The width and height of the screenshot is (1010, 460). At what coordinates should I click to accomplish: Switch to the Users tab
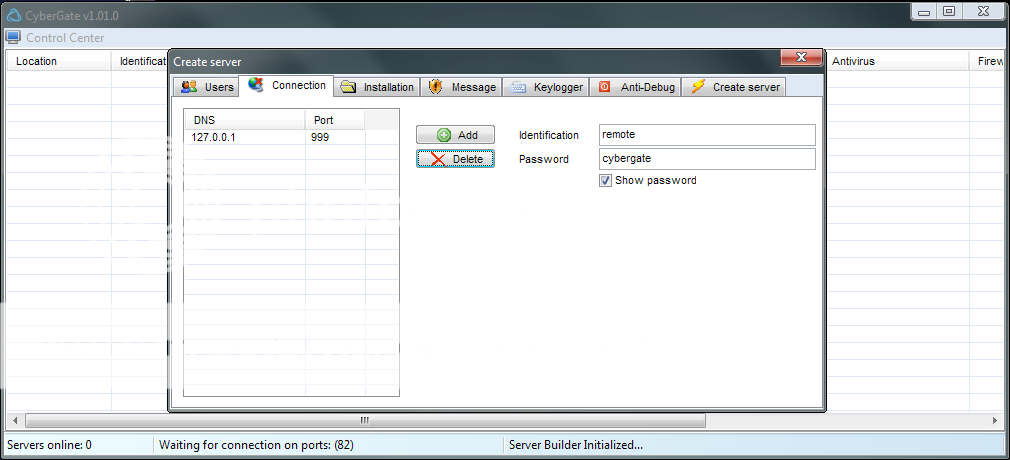pyautogui.click(x=207, y=87)
